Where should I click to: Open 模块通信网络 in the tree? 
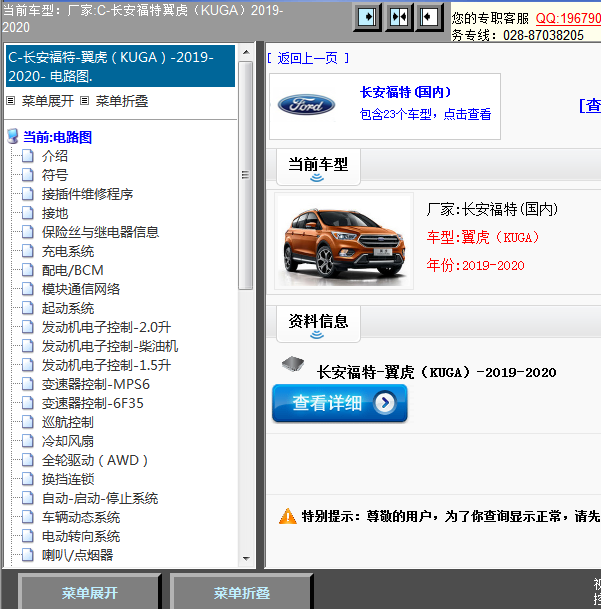(x=81, y=289)
